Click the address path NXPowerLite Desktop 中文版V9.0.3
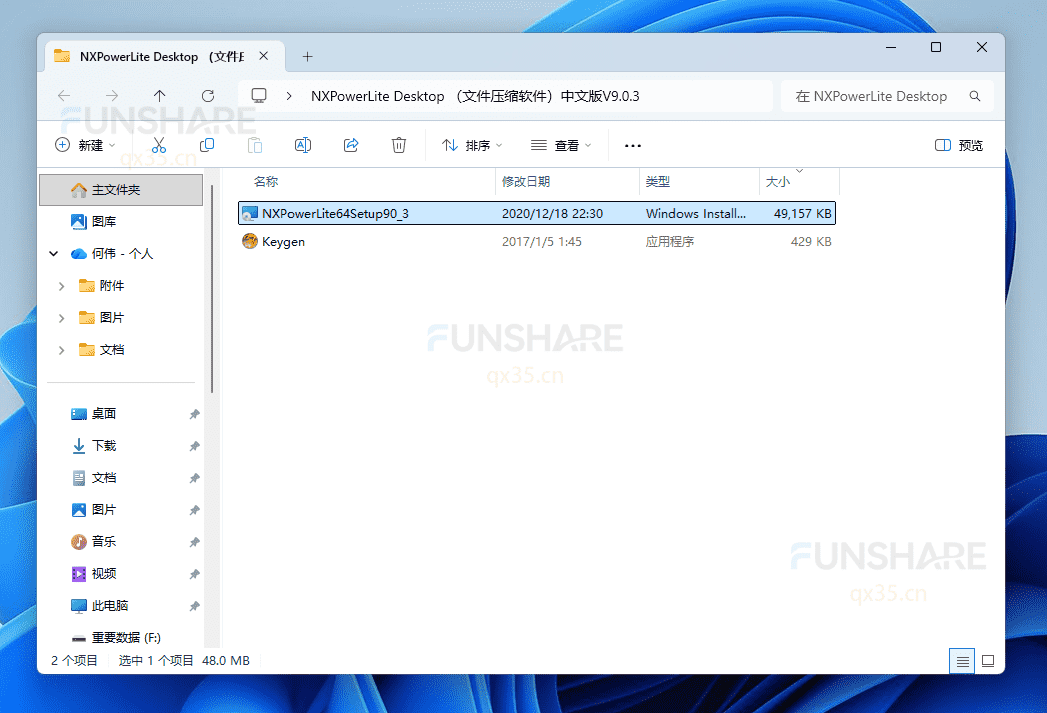1047x713 pixels. 475,96
